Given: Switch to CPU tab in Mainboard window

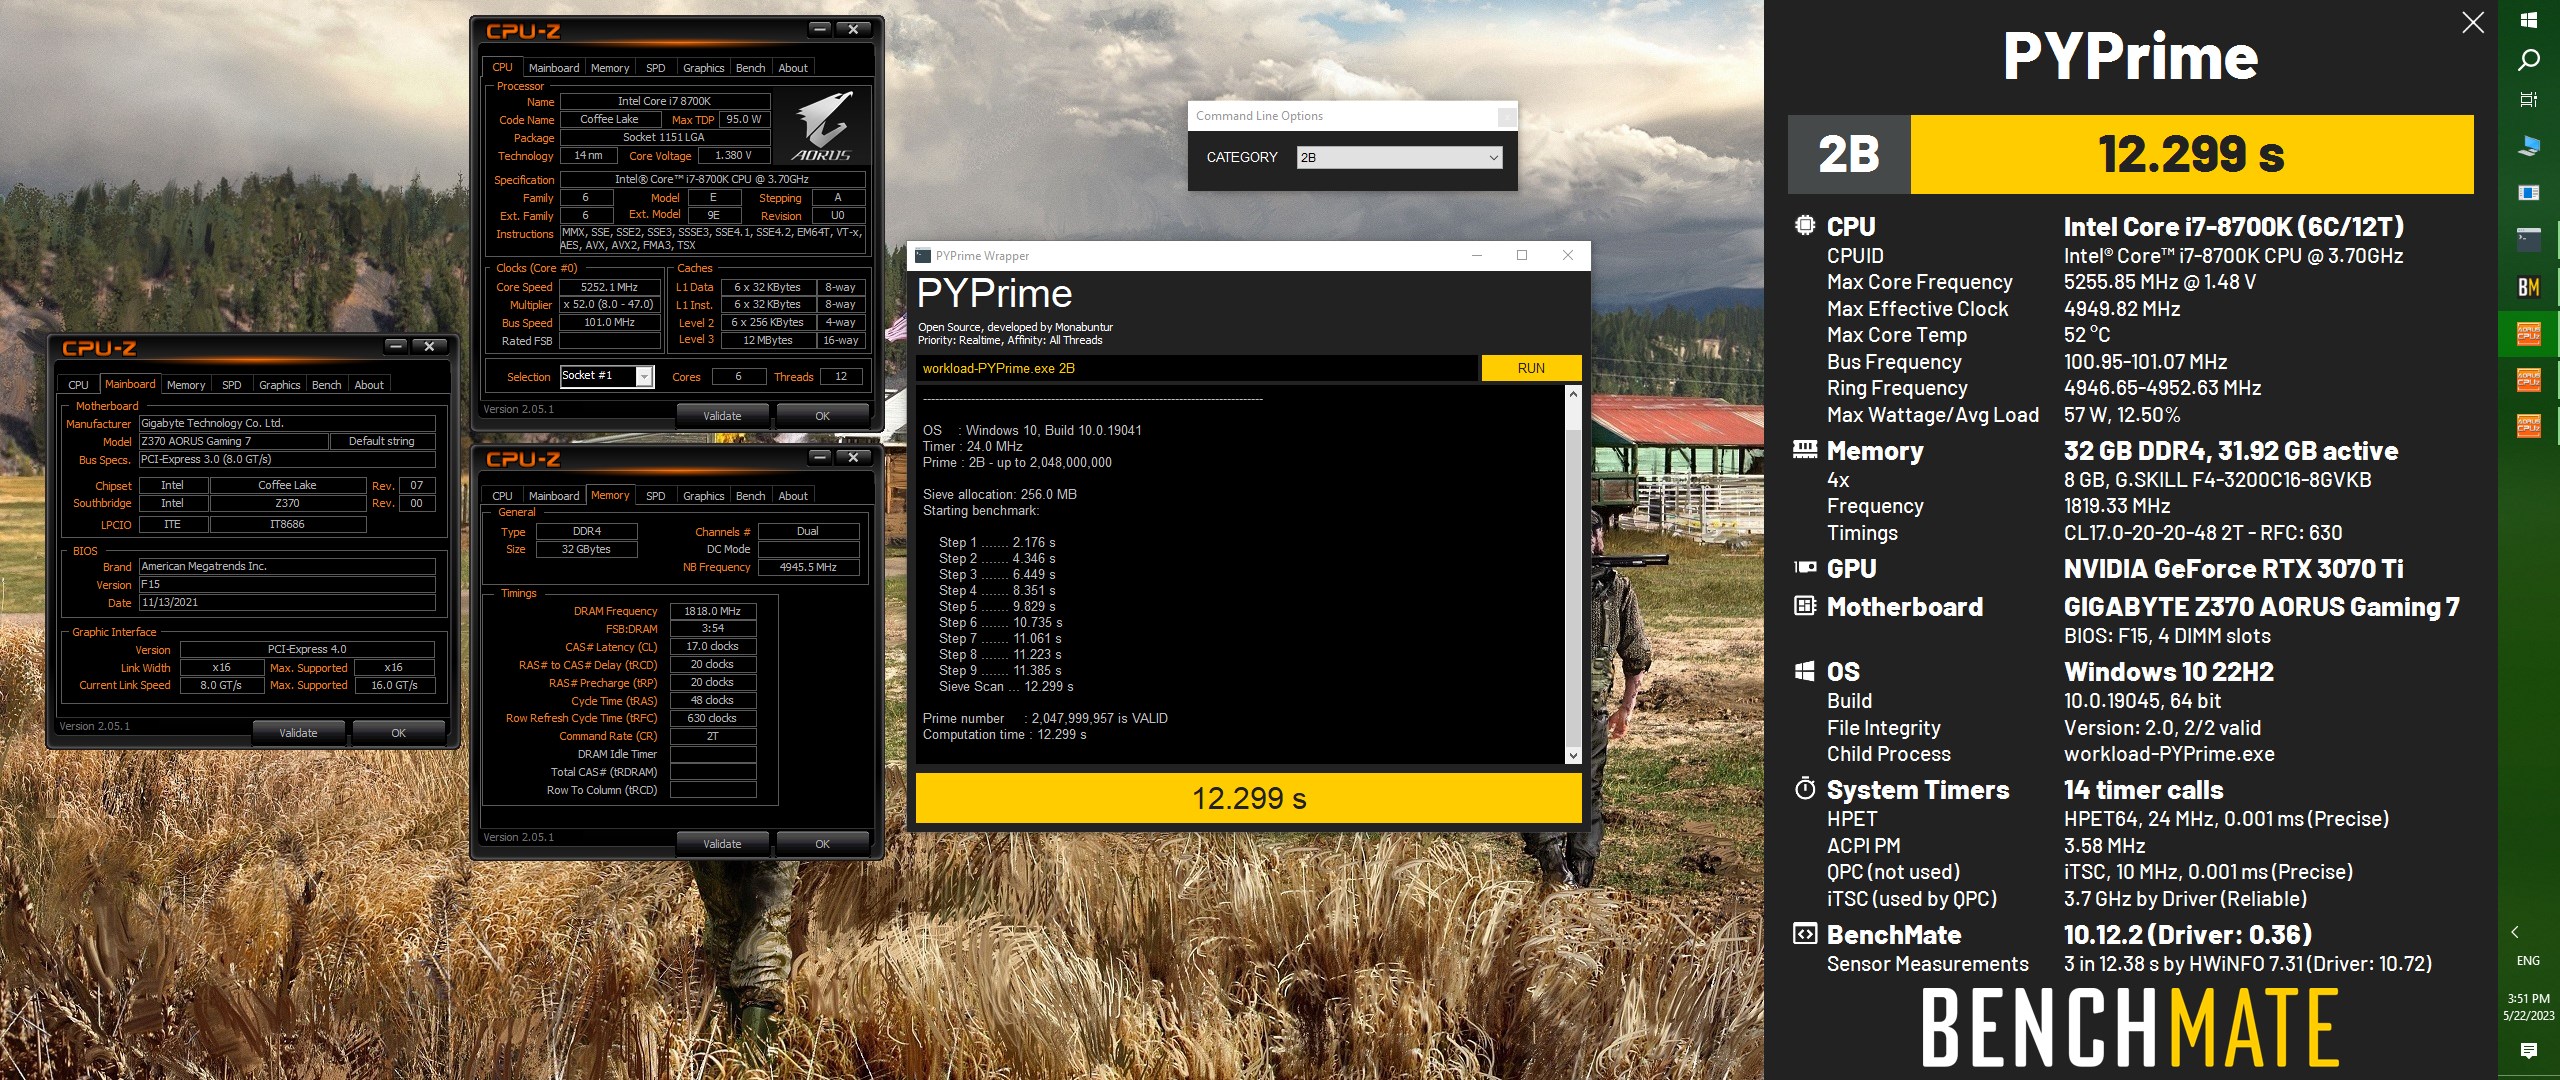Looking at the screenshot, I should point(78,385).
